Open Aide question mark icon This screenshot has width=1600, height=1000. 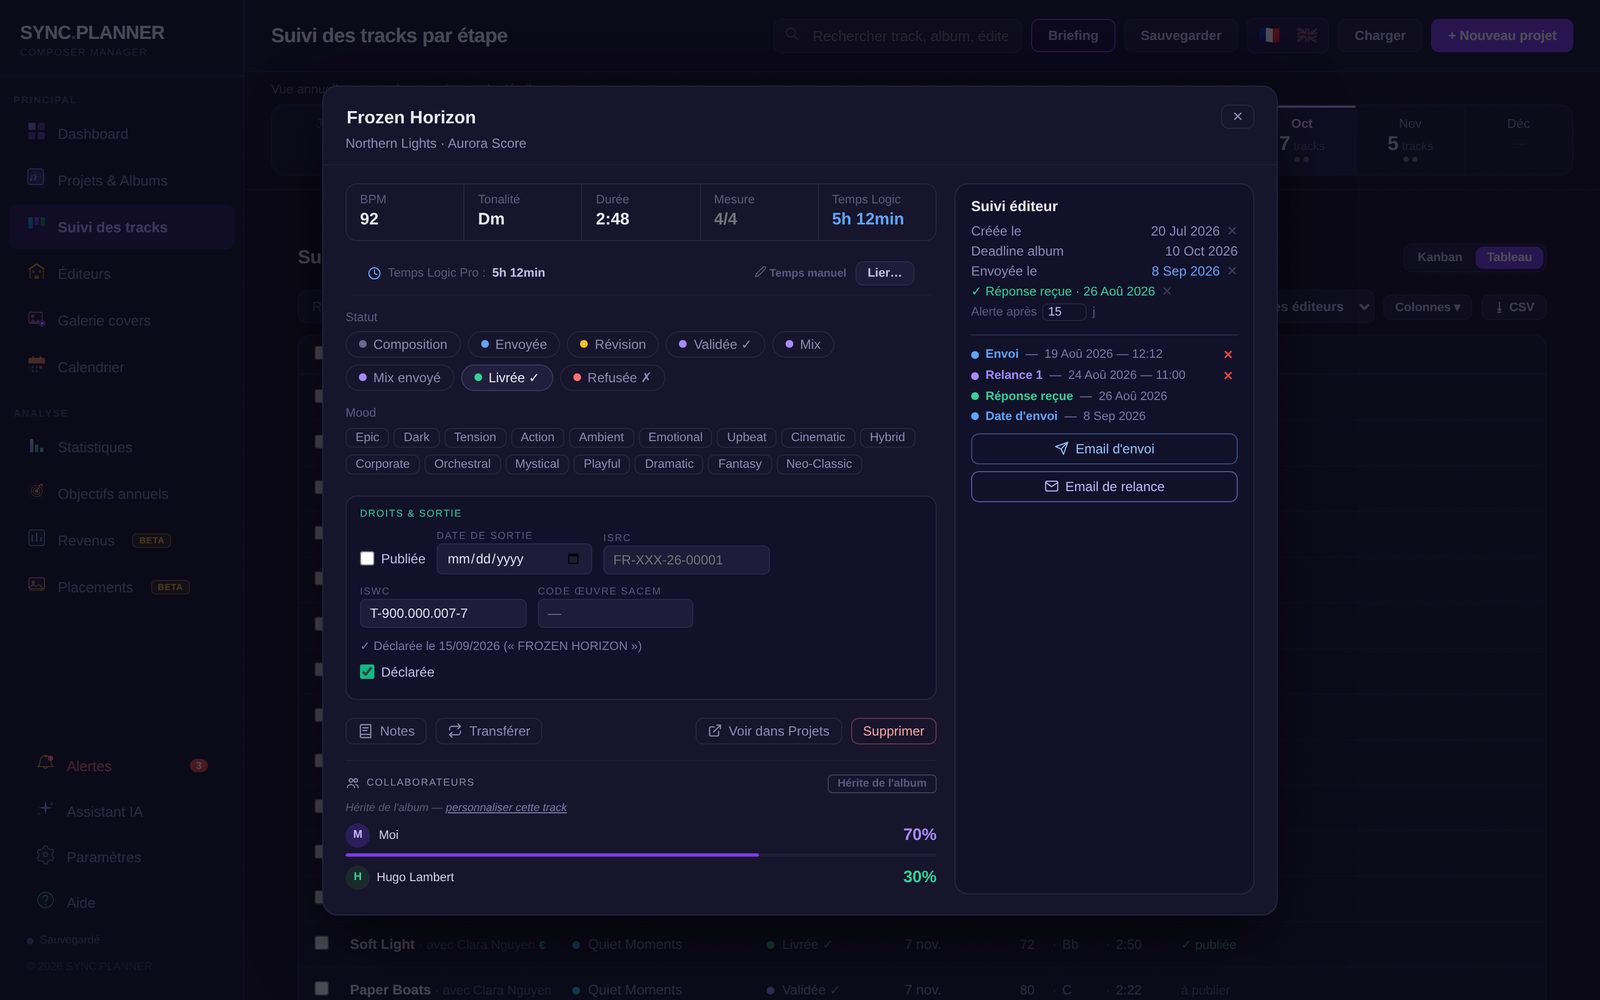point(45,900)
